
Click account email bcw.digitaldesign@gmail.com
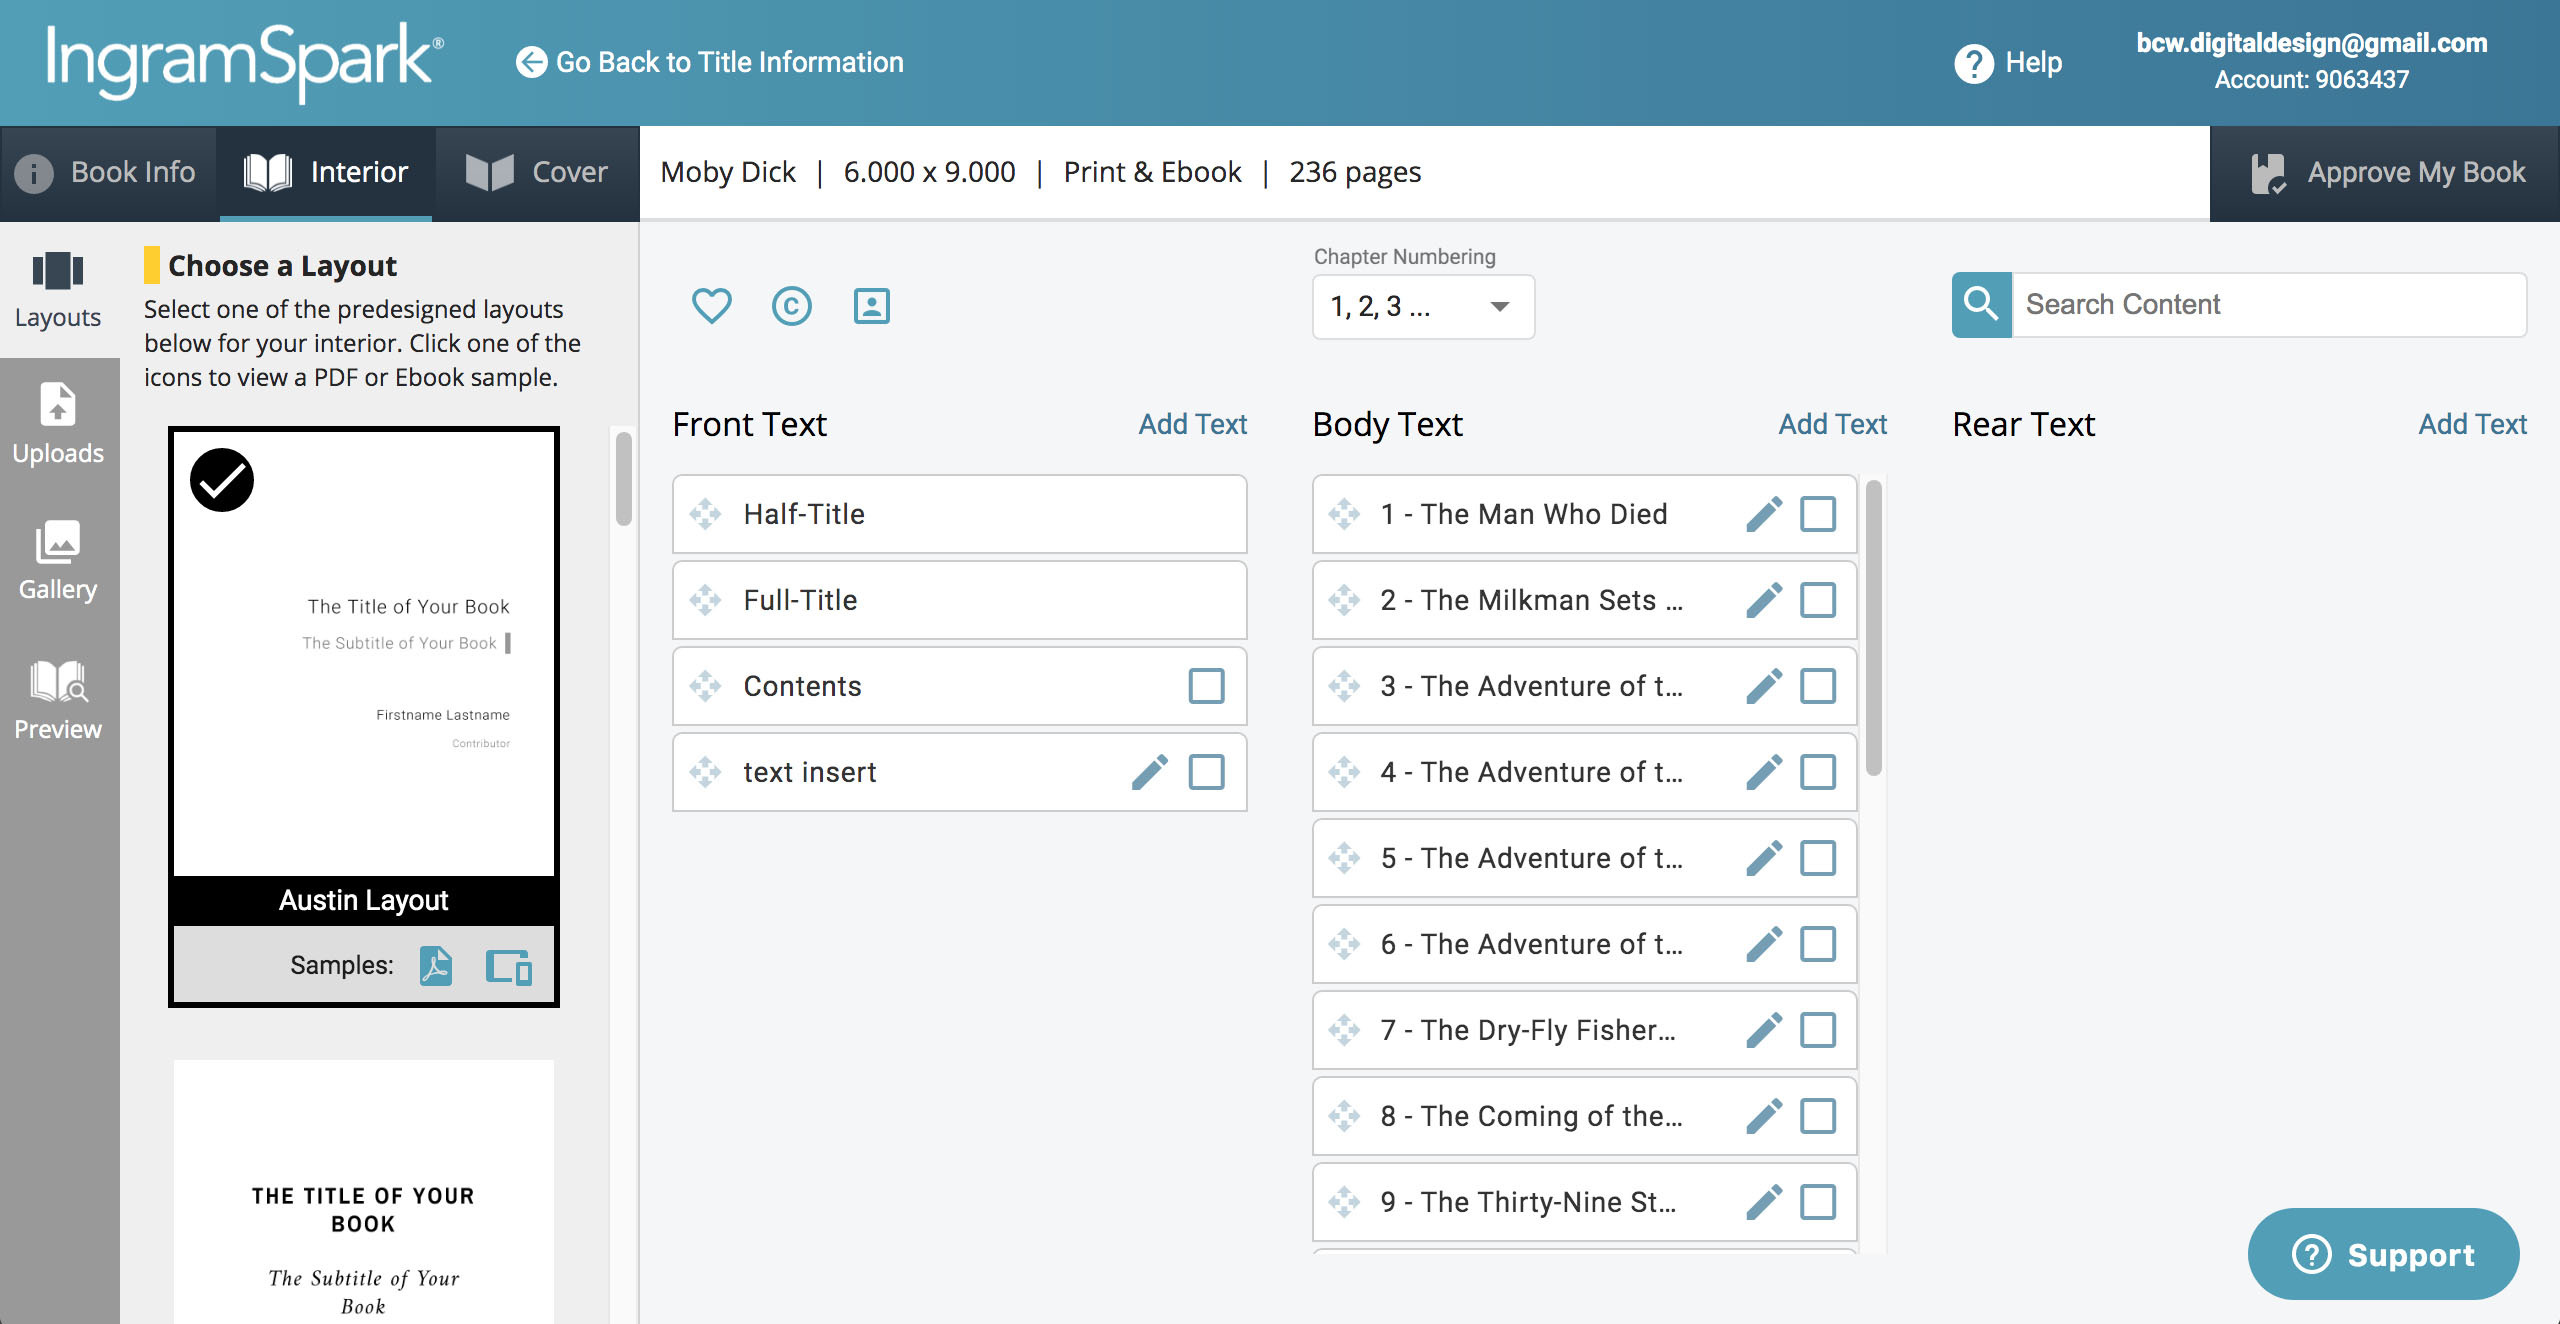click(2312, 43)
